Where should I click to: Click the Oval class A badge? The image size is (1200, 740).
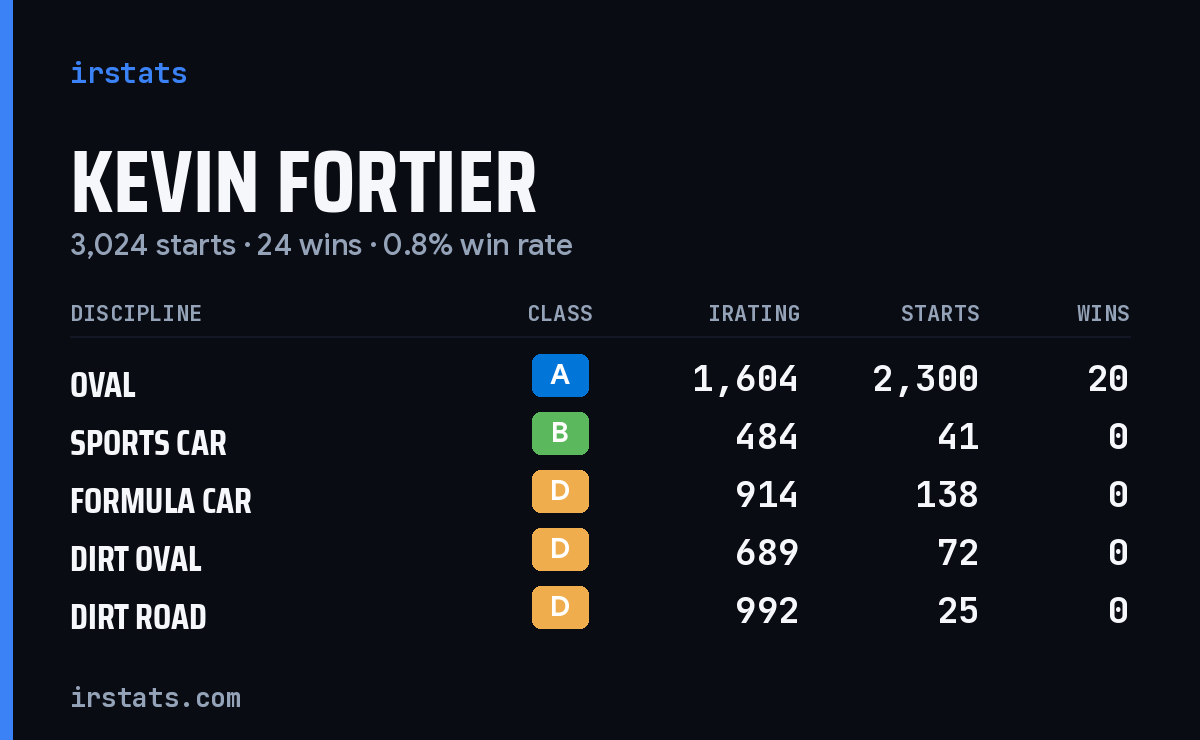point(560,375)
